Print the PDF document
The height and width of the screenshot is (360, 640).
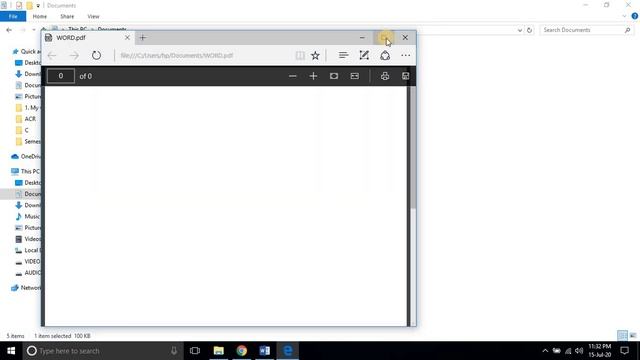coord(385,76)
